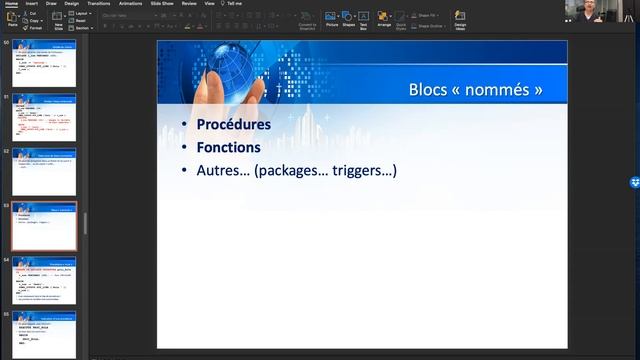Switch to the Animations tab
The width and height of the screenshot is (640, 360).
[131, 4]
